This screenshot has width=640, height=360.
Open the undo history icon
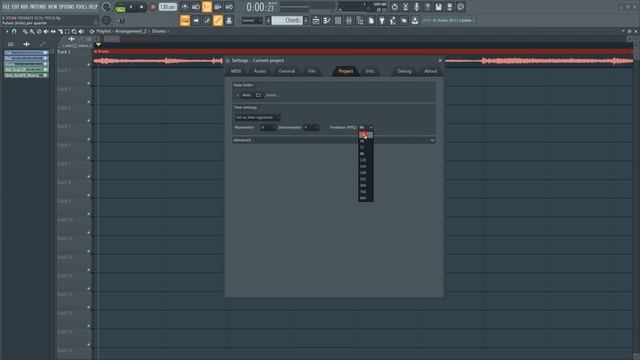394,7
